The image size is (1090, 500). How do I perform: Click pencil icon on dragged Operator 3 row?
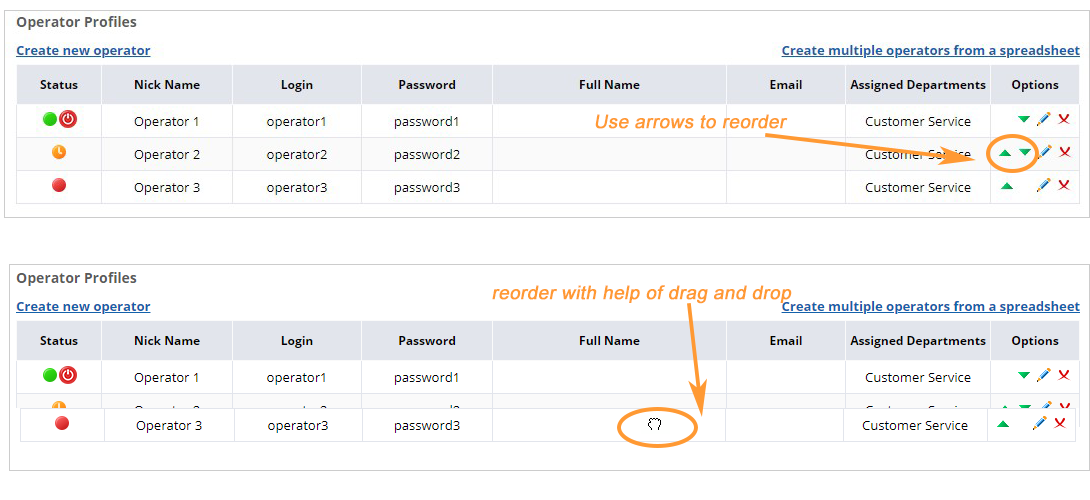point(1039,423)
